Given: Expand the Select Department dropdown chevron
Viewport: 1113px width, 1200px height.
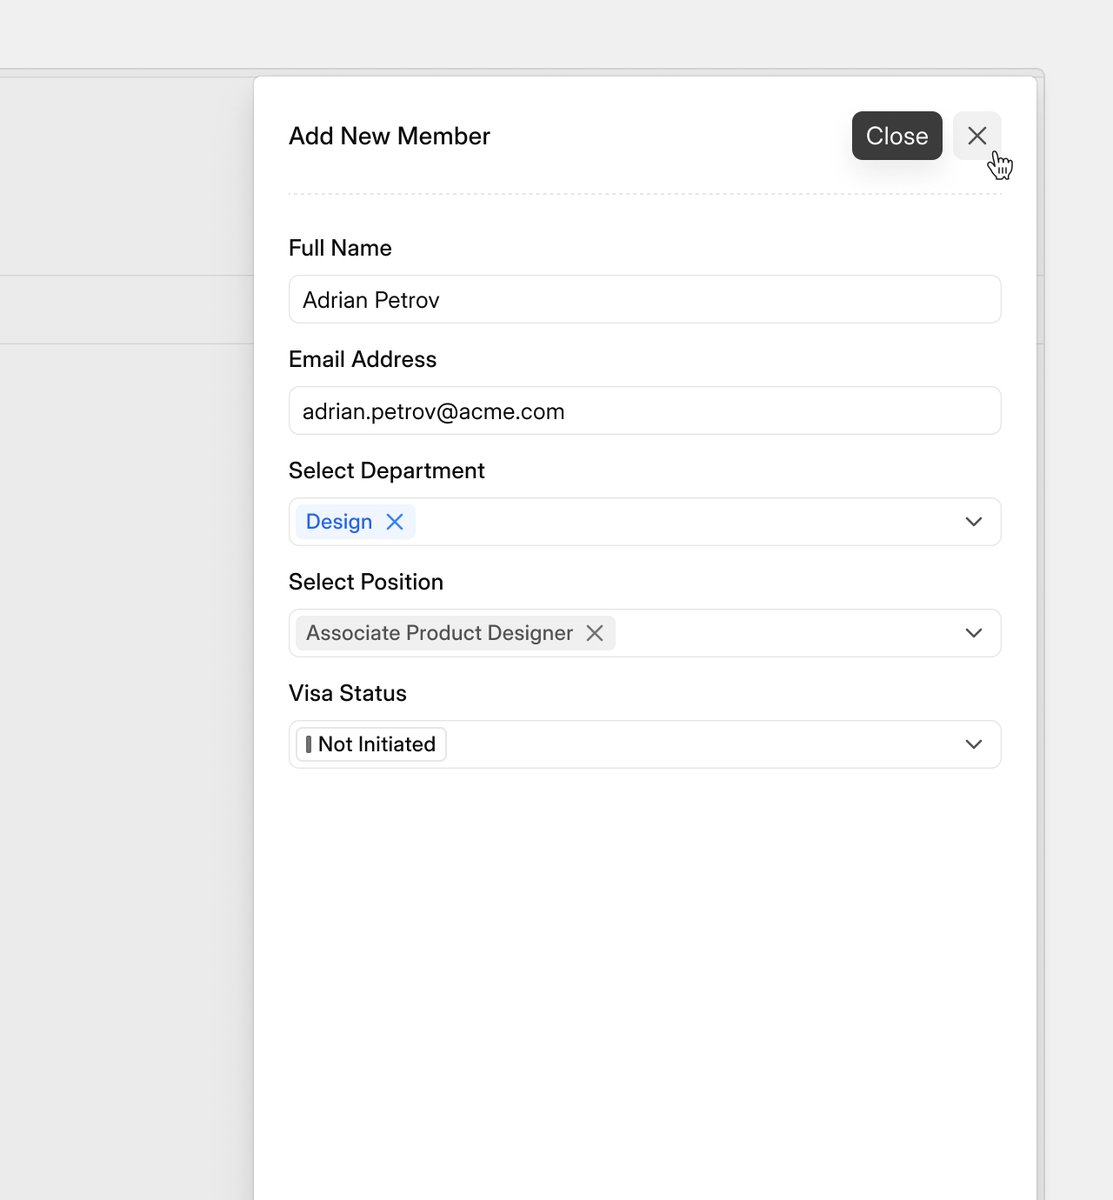Looking at the screenshot, I should [x=974, y=522].
